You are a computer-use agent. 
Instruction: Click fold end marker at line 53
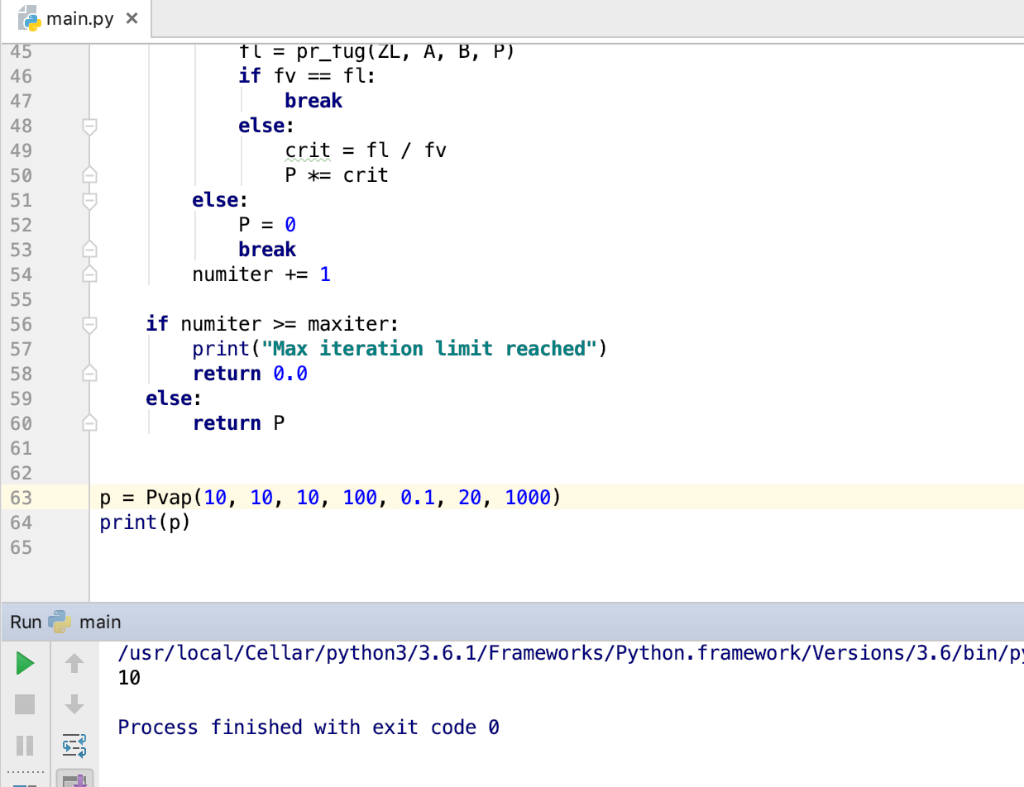pyautogui.click(x=90, y=249)
